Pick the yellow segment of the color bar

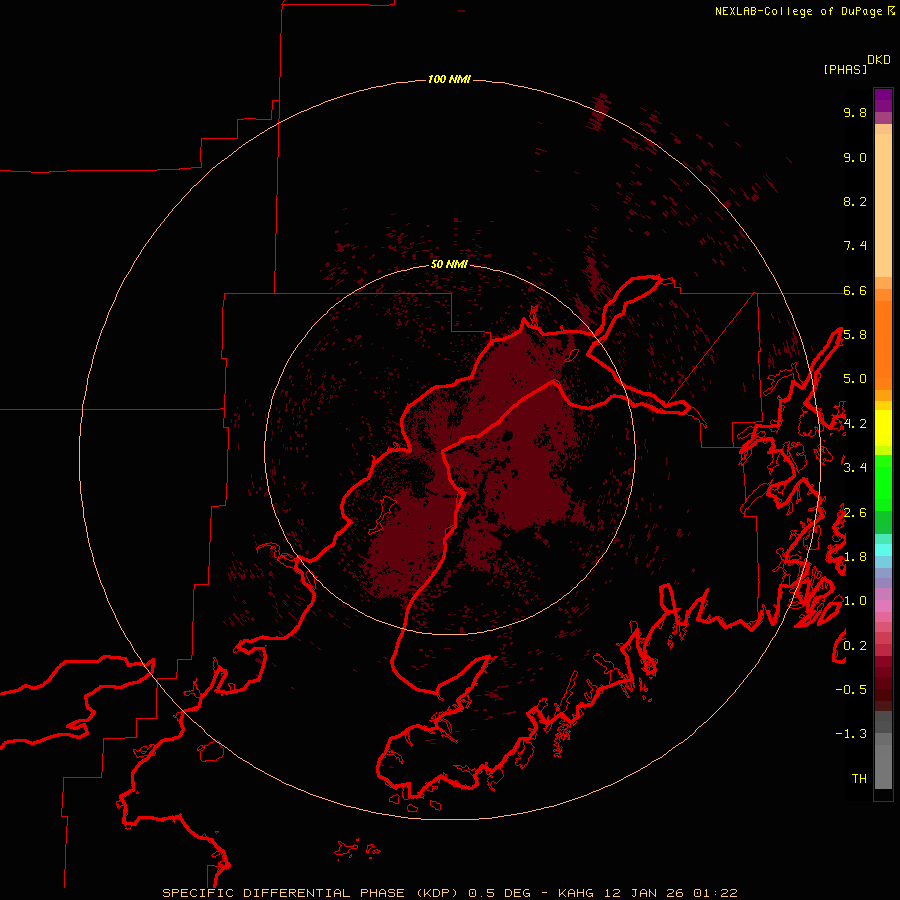coord(883,428)
